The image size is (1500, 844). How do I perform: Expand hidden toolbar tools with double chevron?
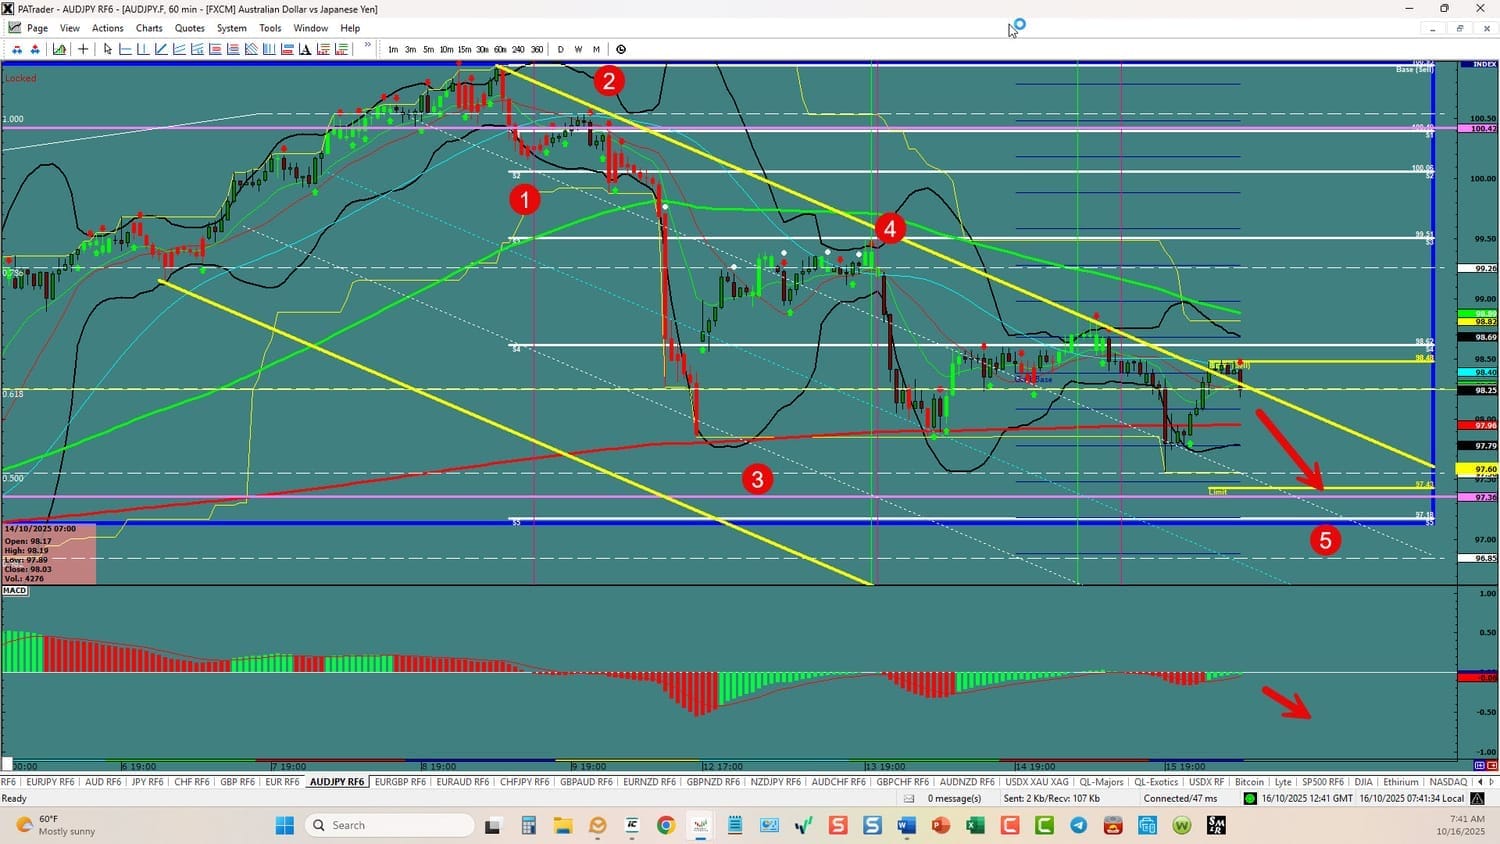(368, 46)
